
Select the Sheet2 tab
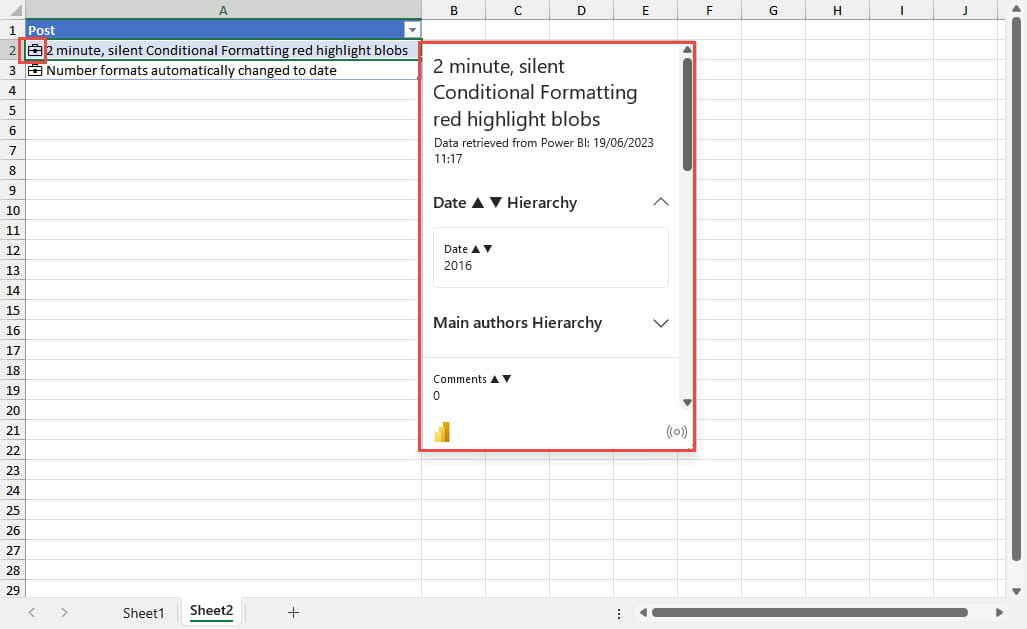tap(211, 611)
